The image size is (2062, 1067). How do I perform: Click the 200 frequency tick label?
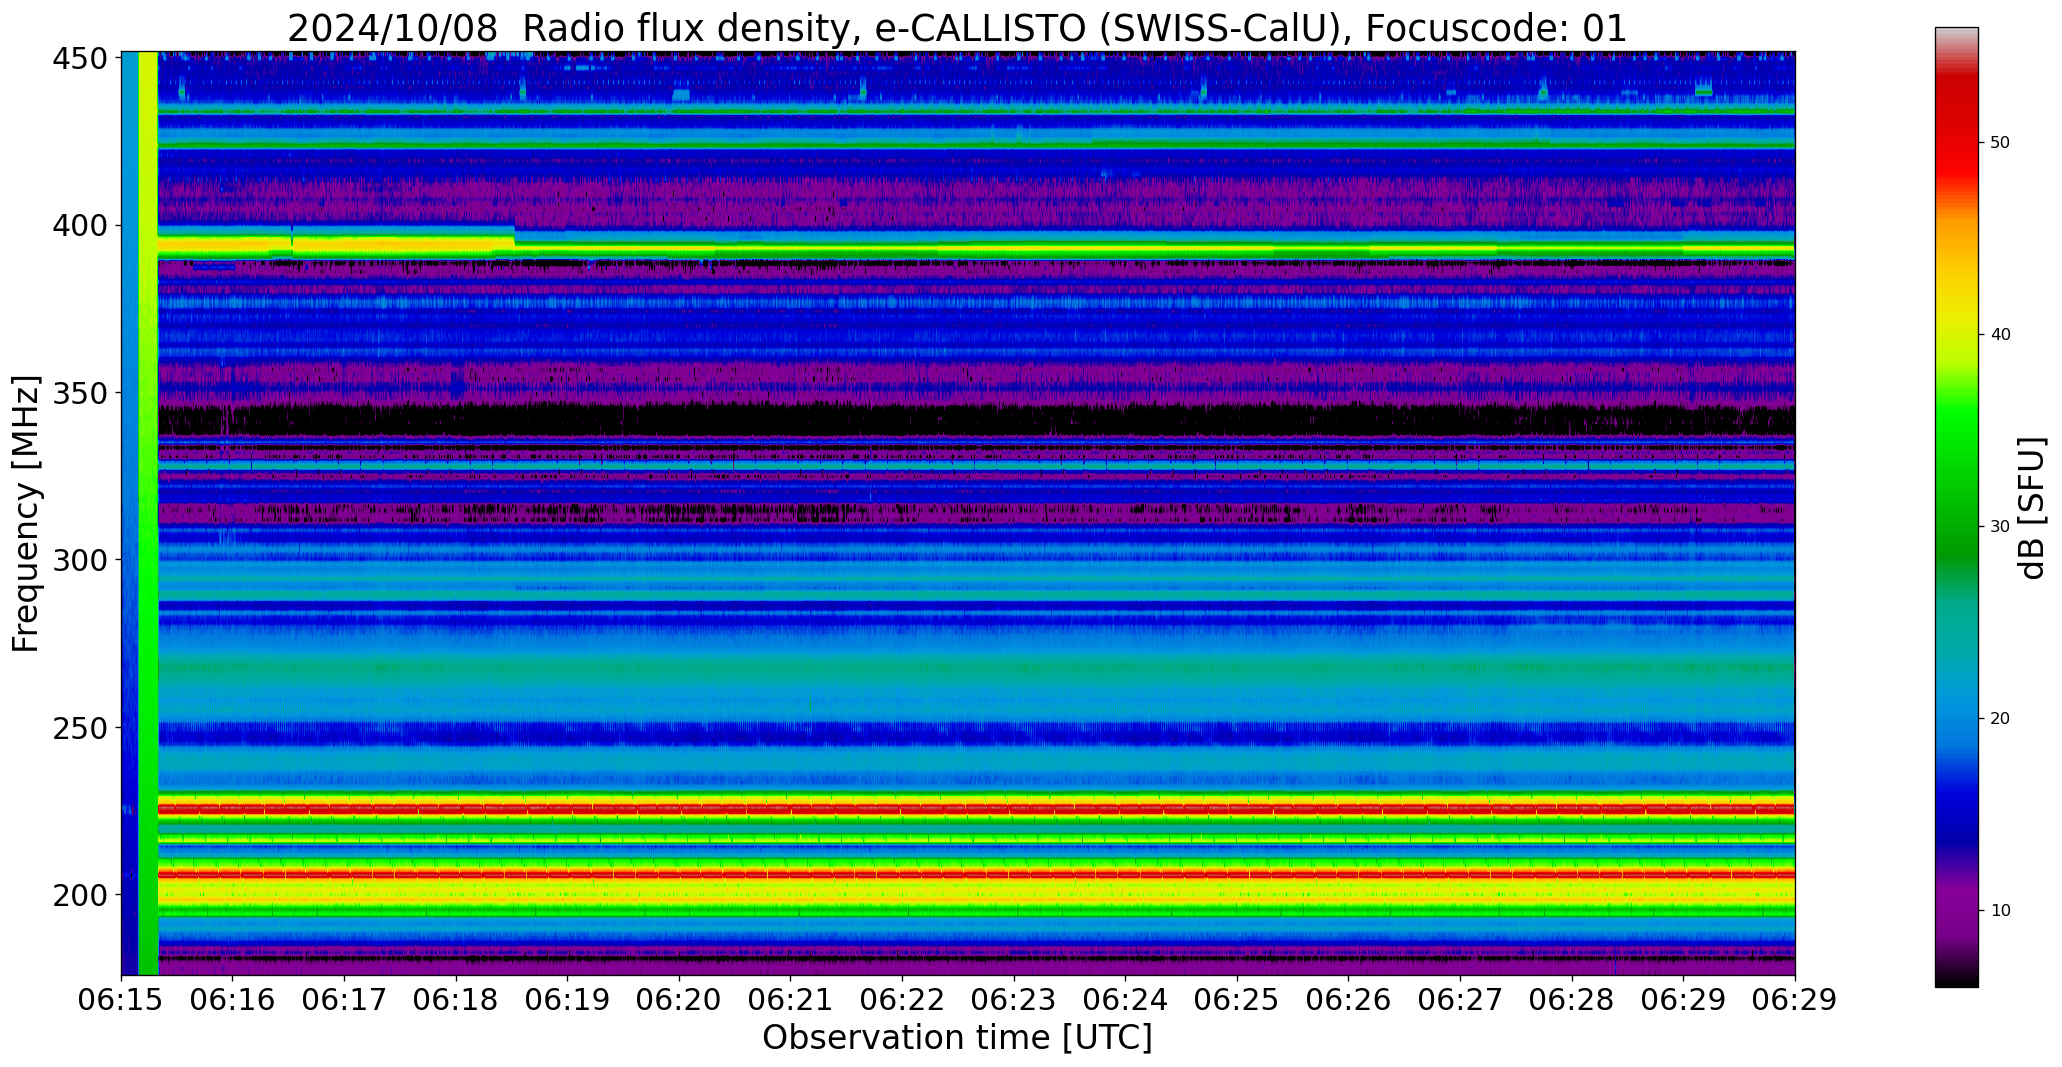click(x=80, y=895)
